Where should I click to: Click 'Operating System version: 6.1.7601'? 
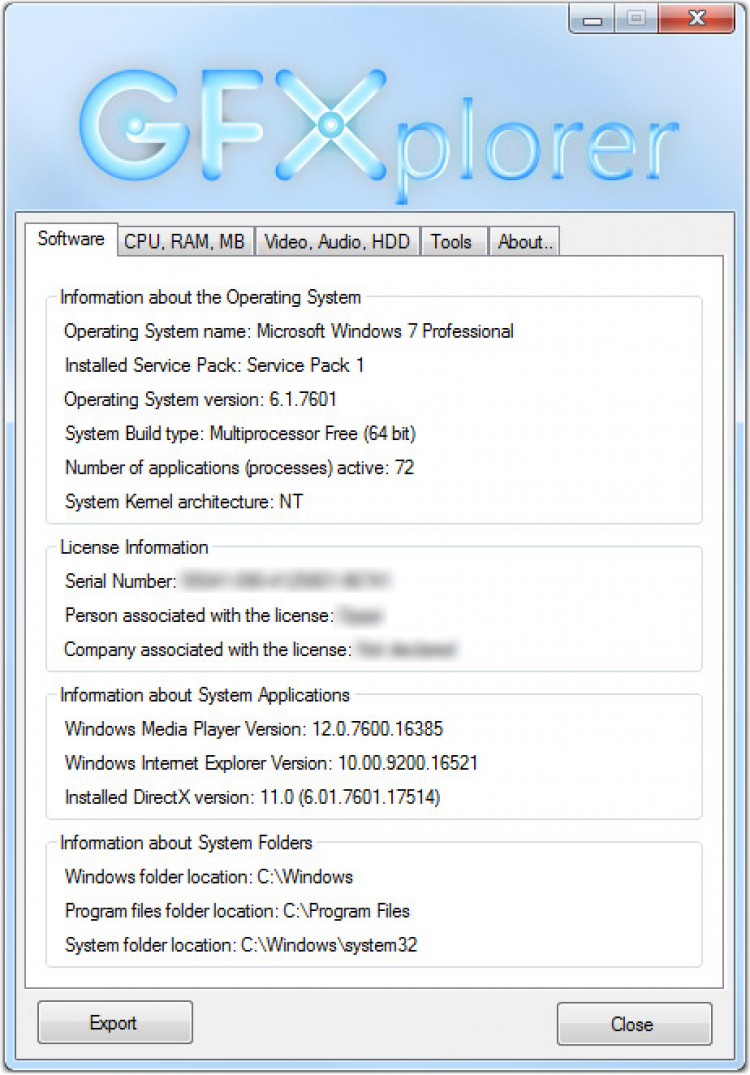(200, 399)
